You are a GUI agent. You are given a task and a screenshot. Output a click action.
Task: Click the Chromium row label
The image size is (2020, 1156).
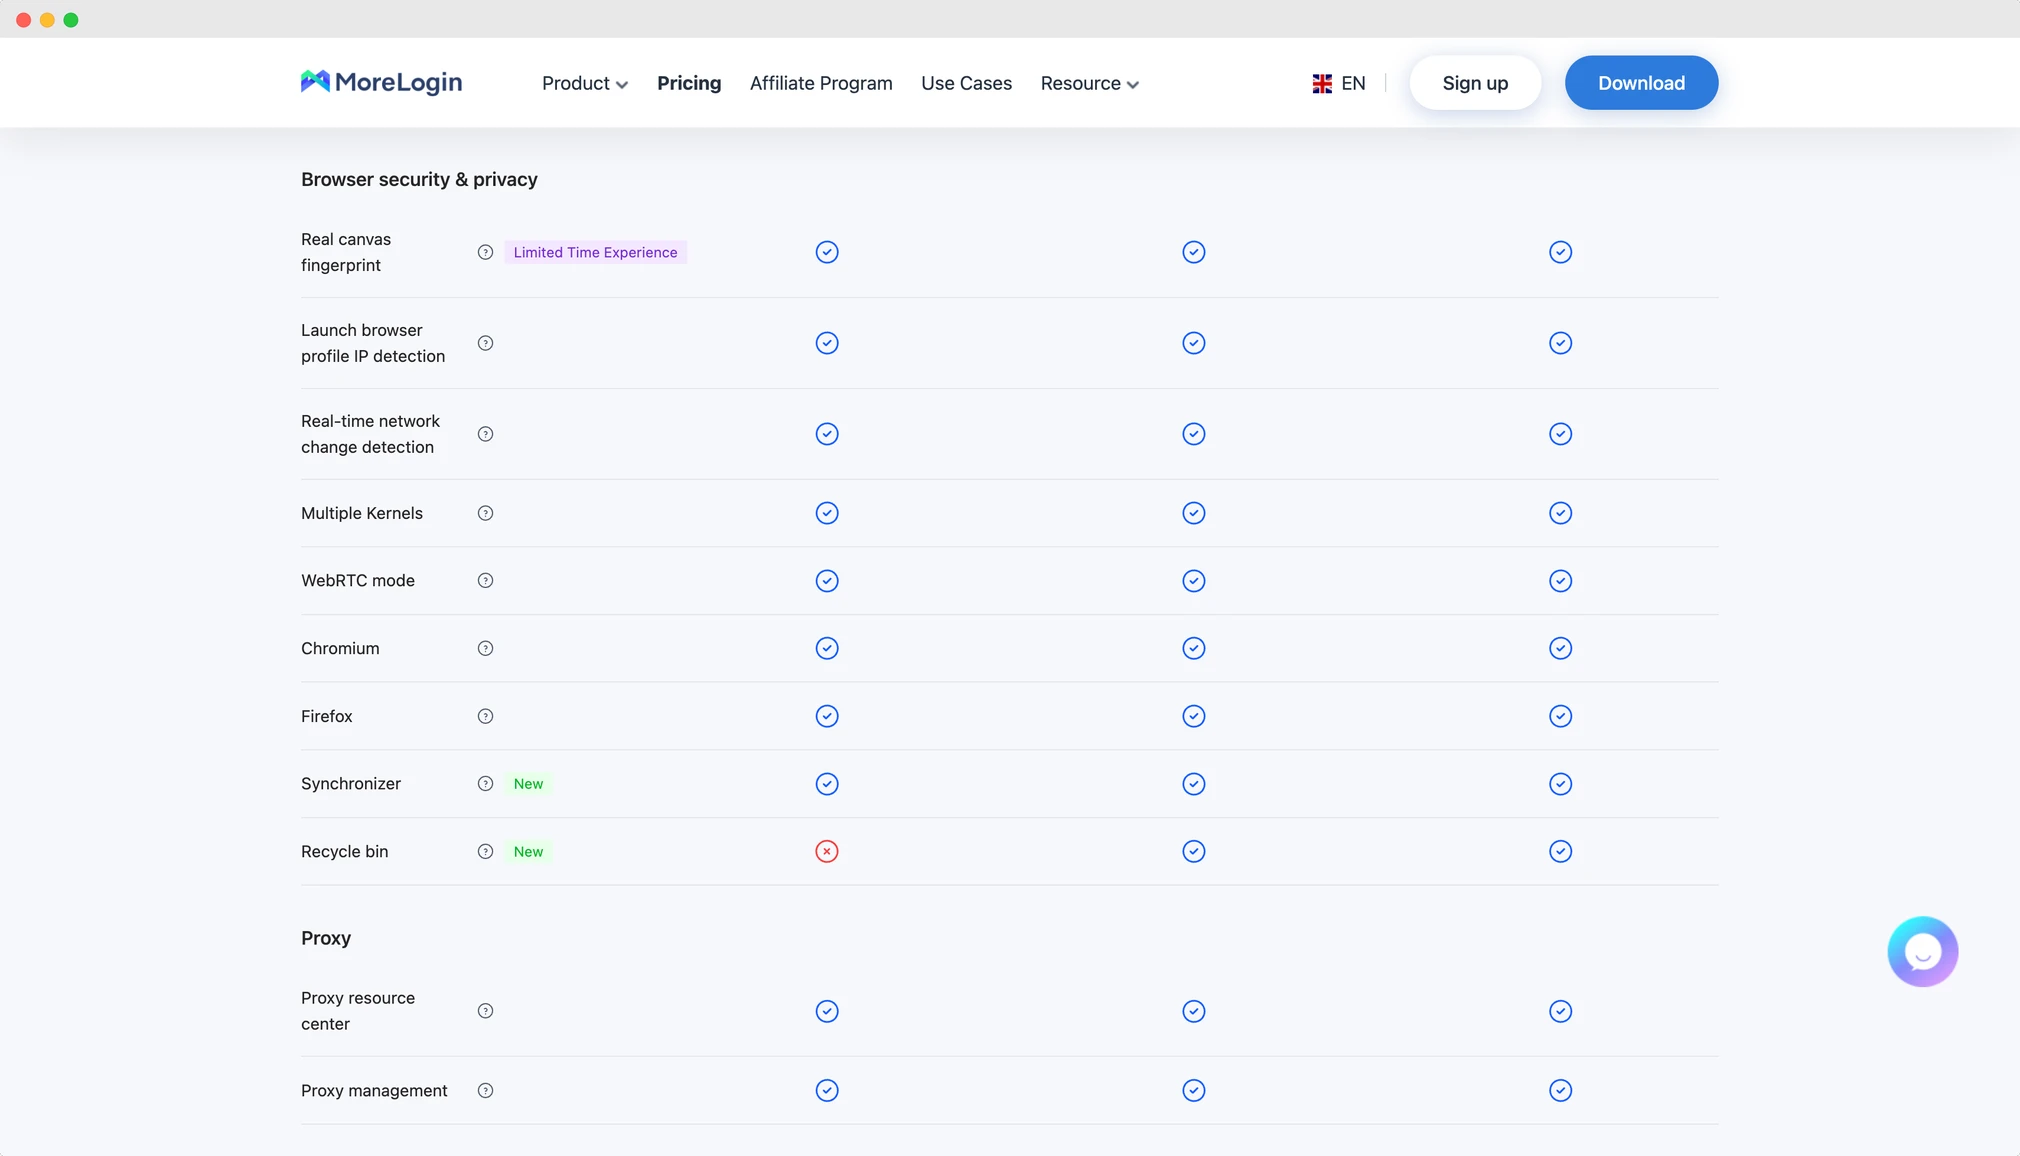pyautogui.click(x=340, y=648)
